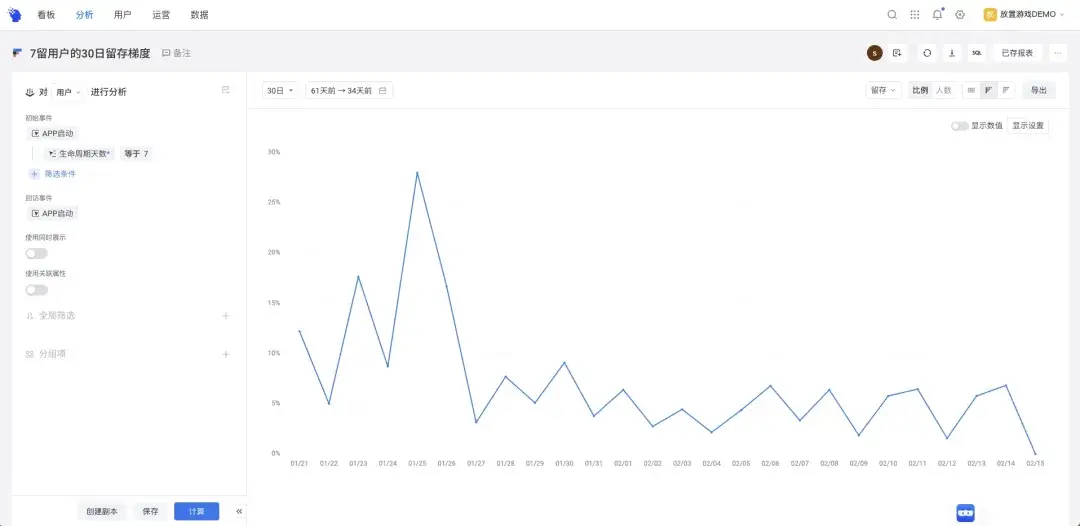Image resolution: width=1080 pixels, height=526 pixels.
Task: Select 比例 display mode
Action: 920,90
